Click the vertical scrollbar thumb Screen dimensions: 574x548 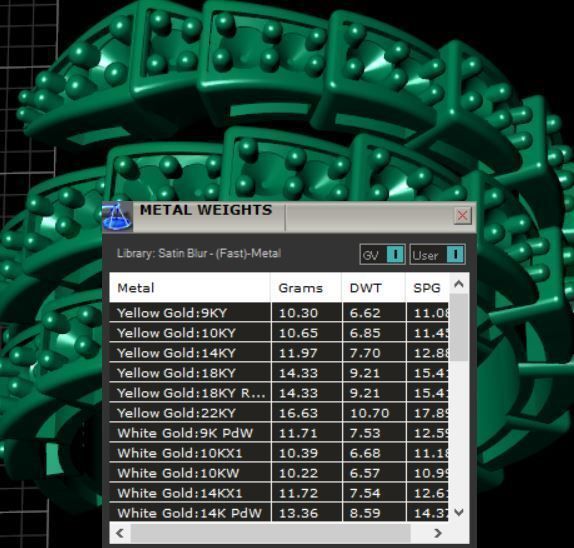click(x=459, y=327)
